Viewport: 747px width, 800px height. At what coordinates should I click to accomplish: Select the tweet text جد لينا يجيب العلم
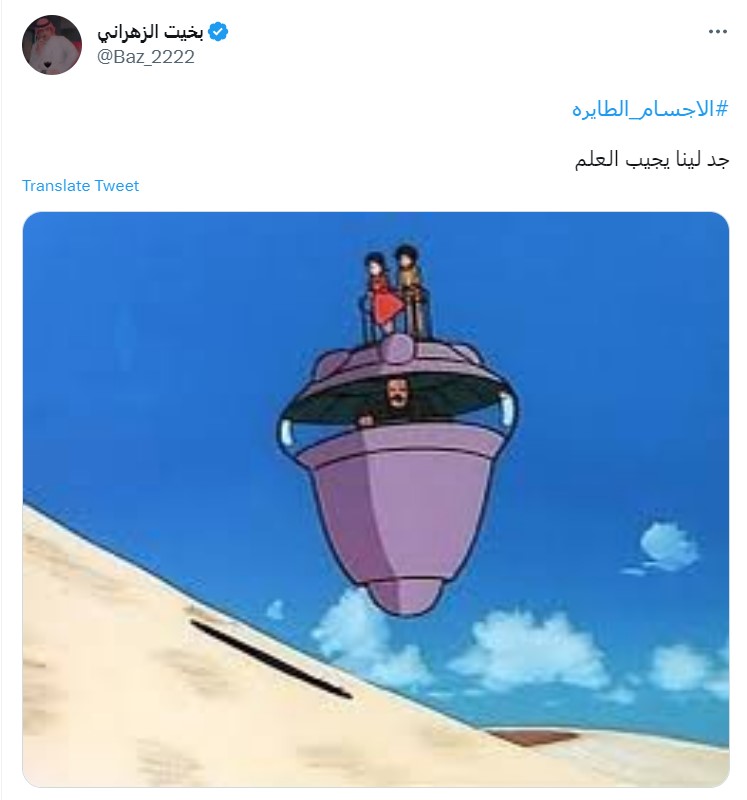[652, 159]
